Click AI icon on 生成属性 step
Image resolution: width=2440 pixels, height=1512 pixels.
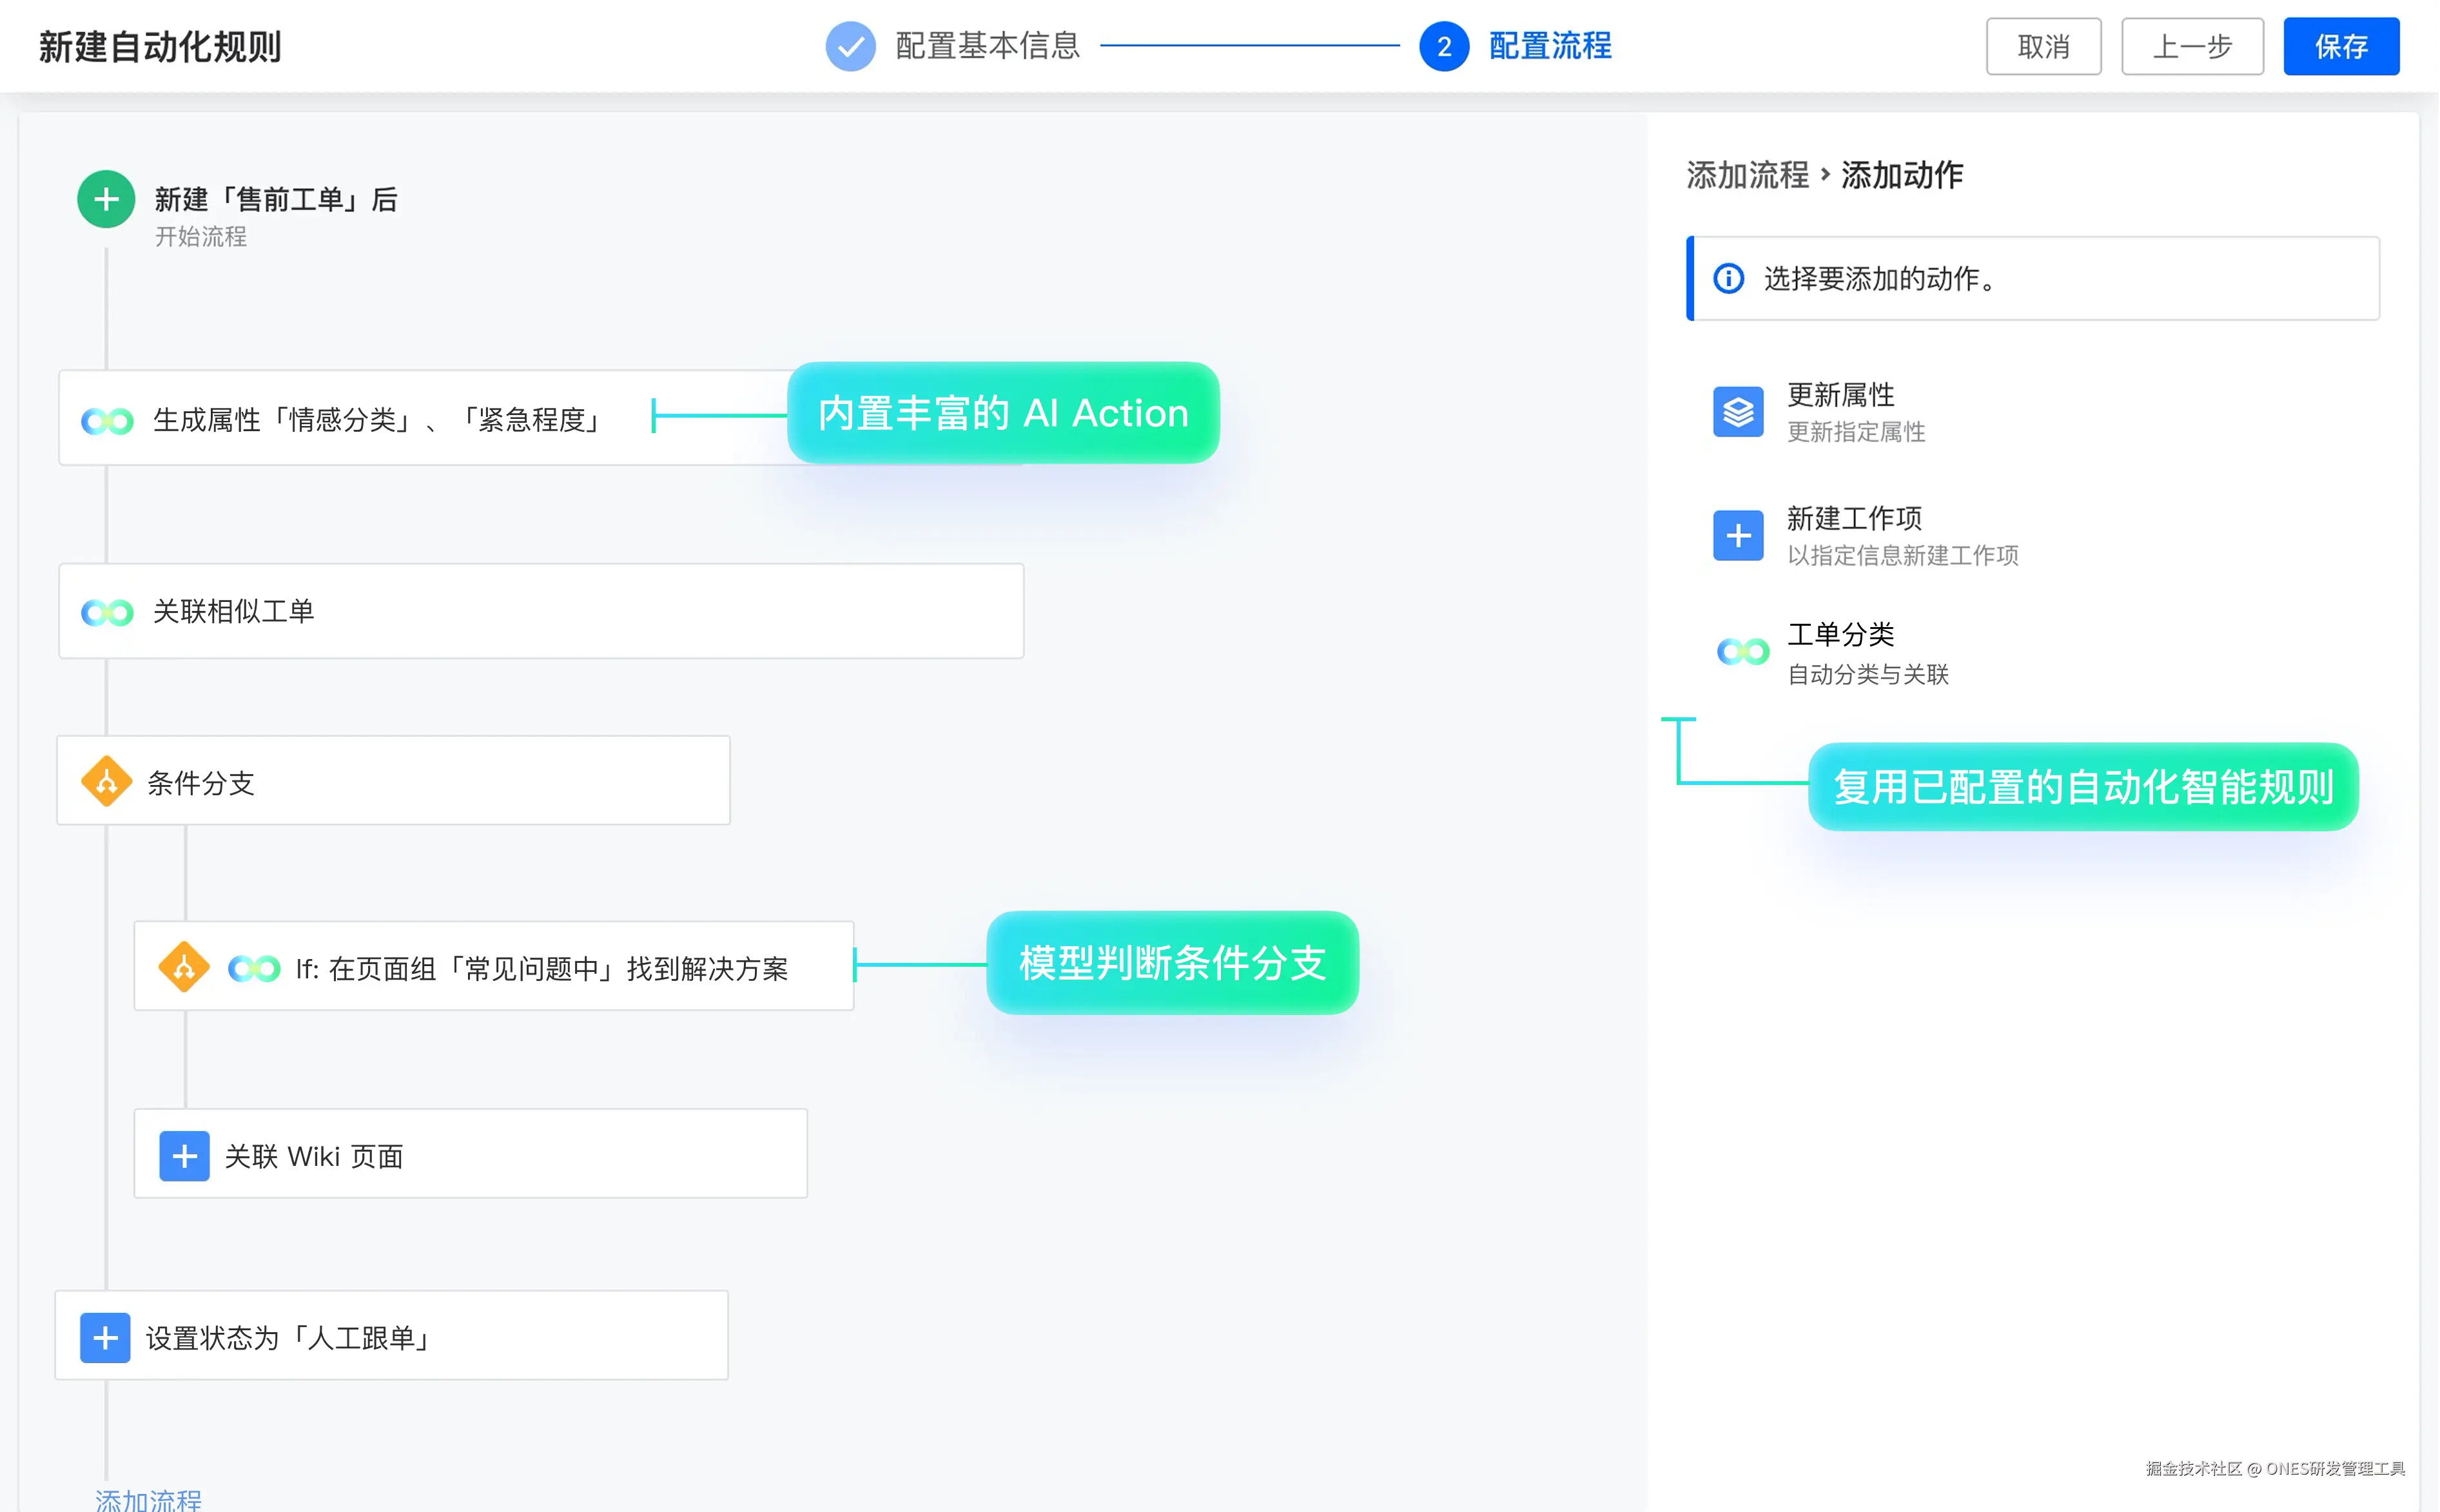point(107,421)
